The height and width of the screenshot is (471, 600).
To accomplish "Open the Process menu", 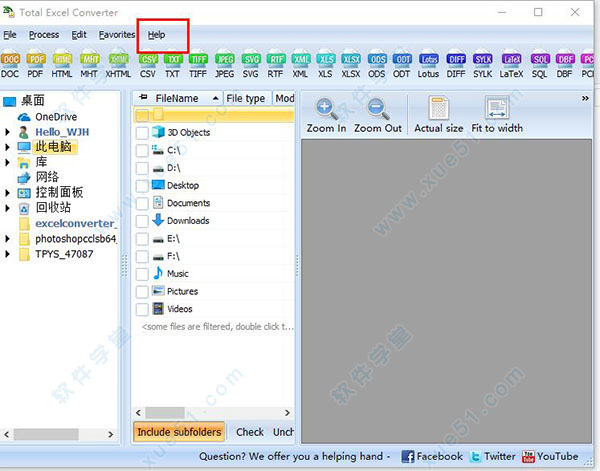I will click(x=44, y=35).
